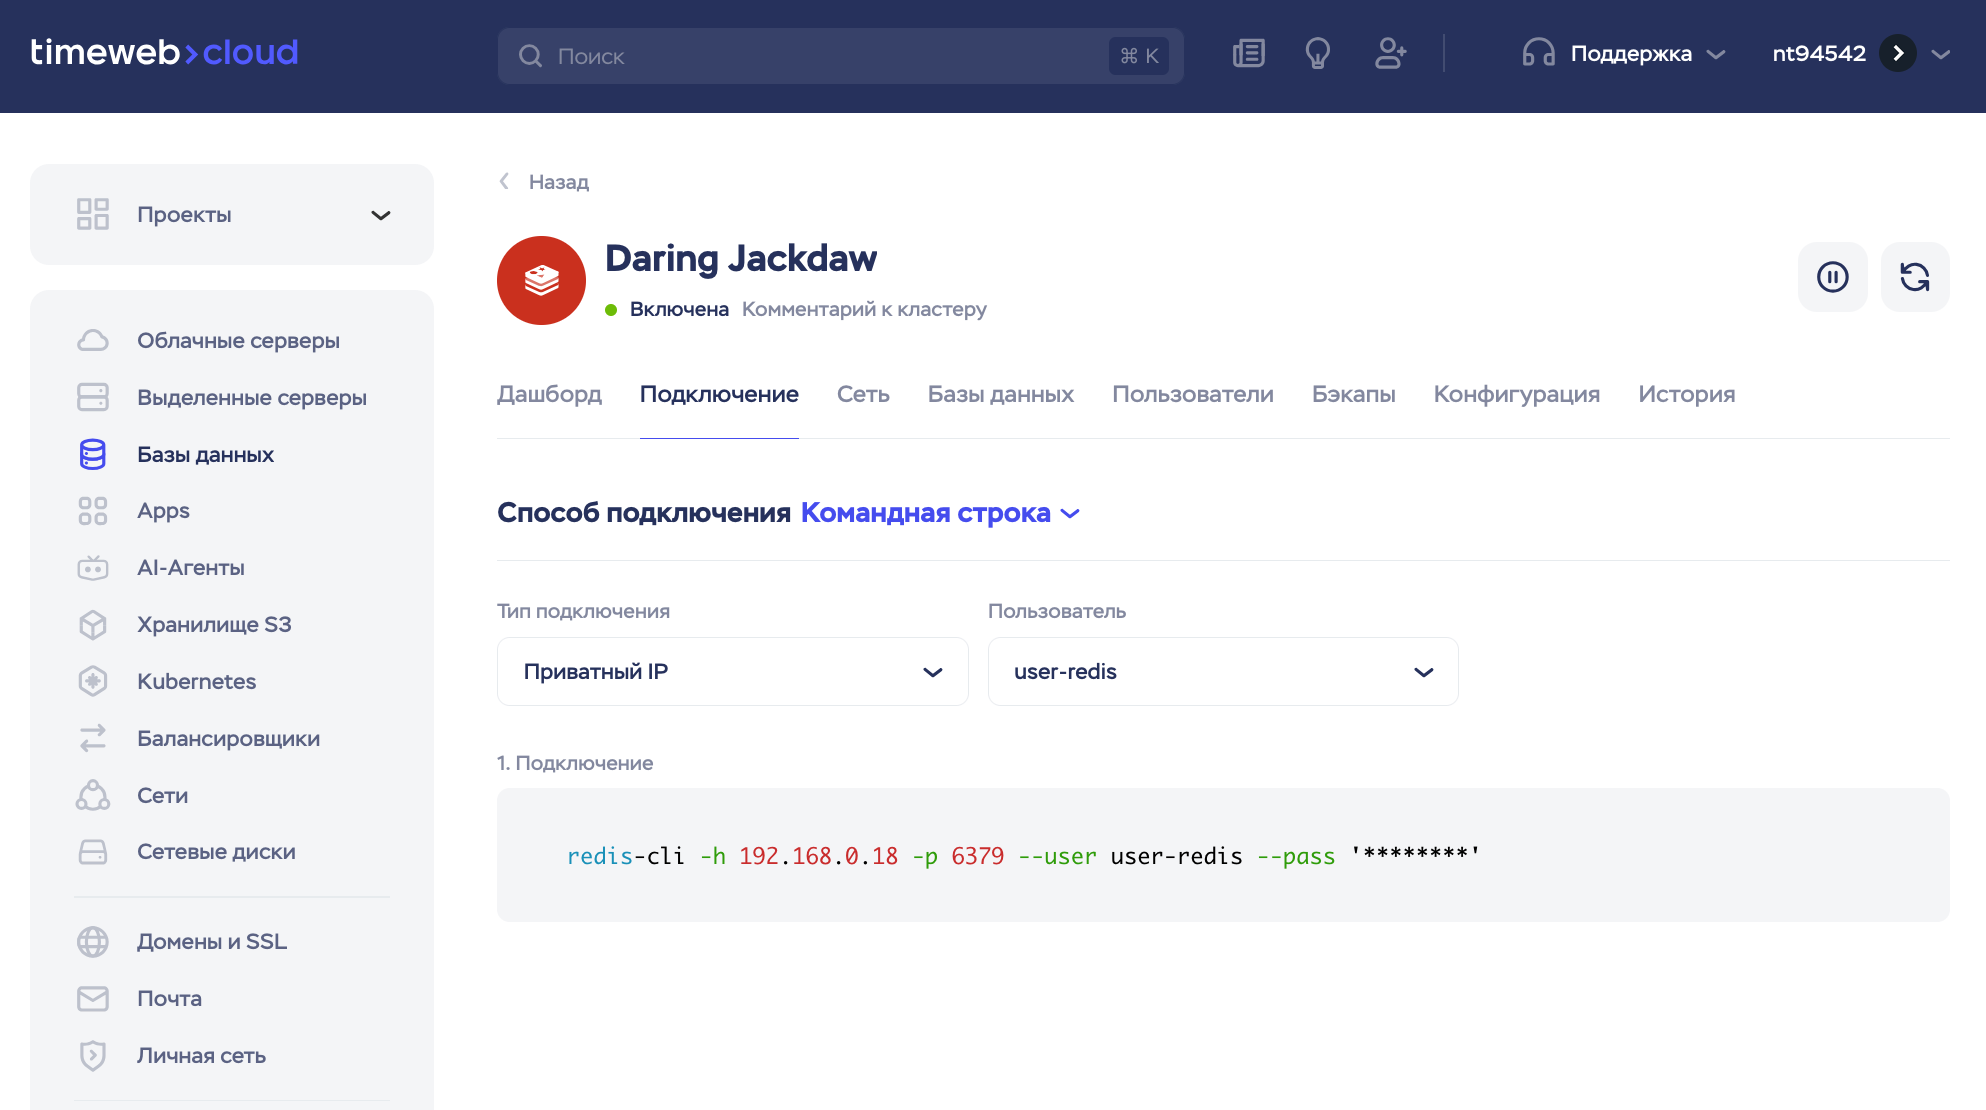1986x1110 pixels.
Task: Click the Projects grid icon
Action: tap(93, 214)
